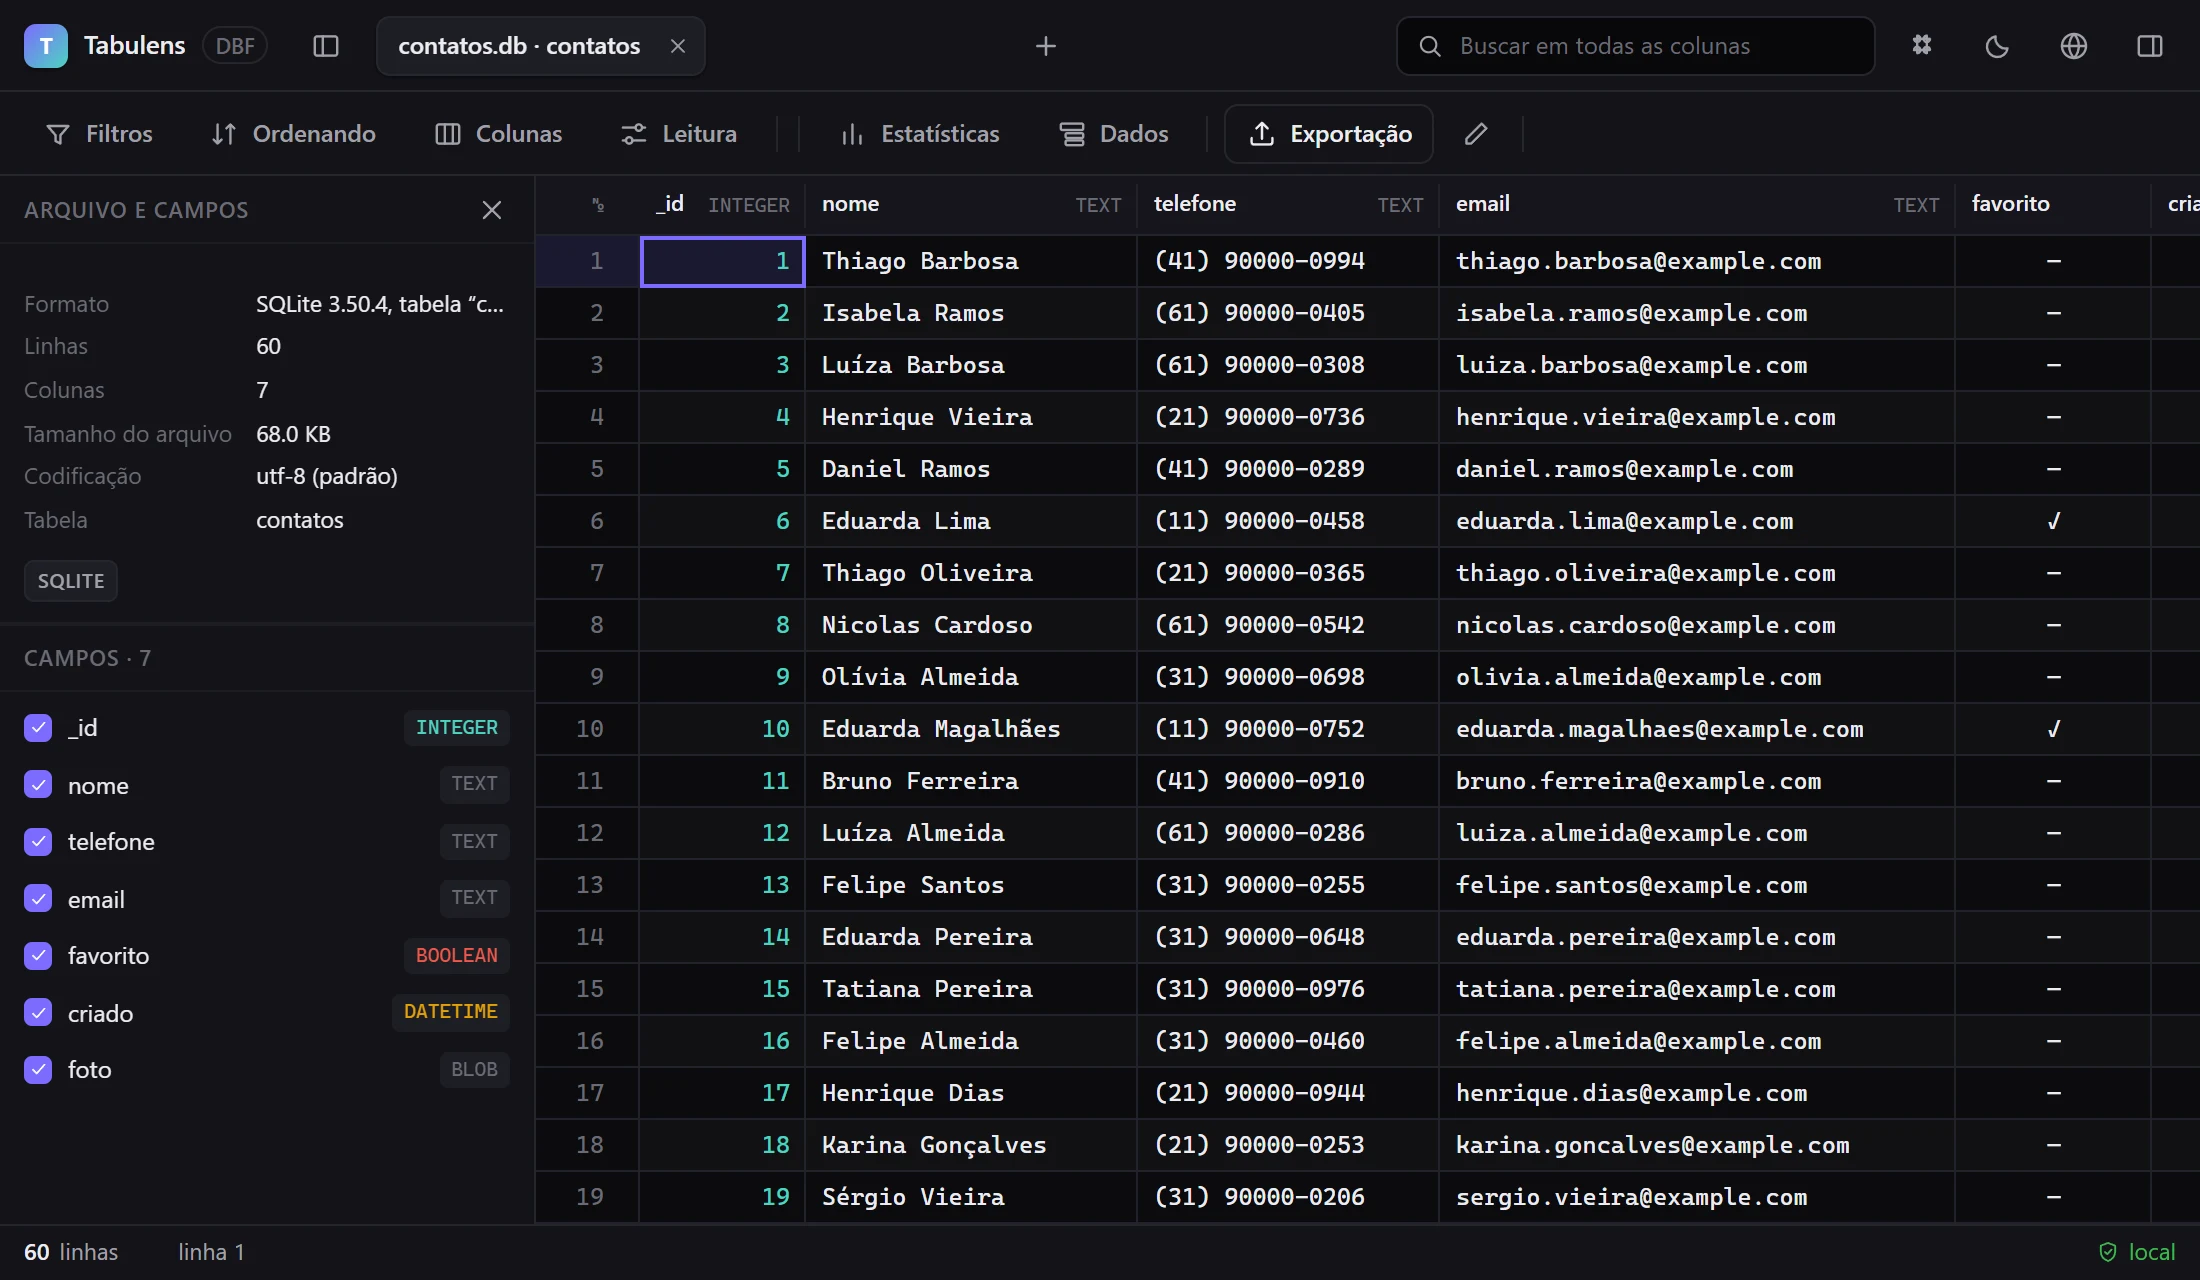Click the SQLITE format badge
2200x1280 pixels.
click(71, 581)
